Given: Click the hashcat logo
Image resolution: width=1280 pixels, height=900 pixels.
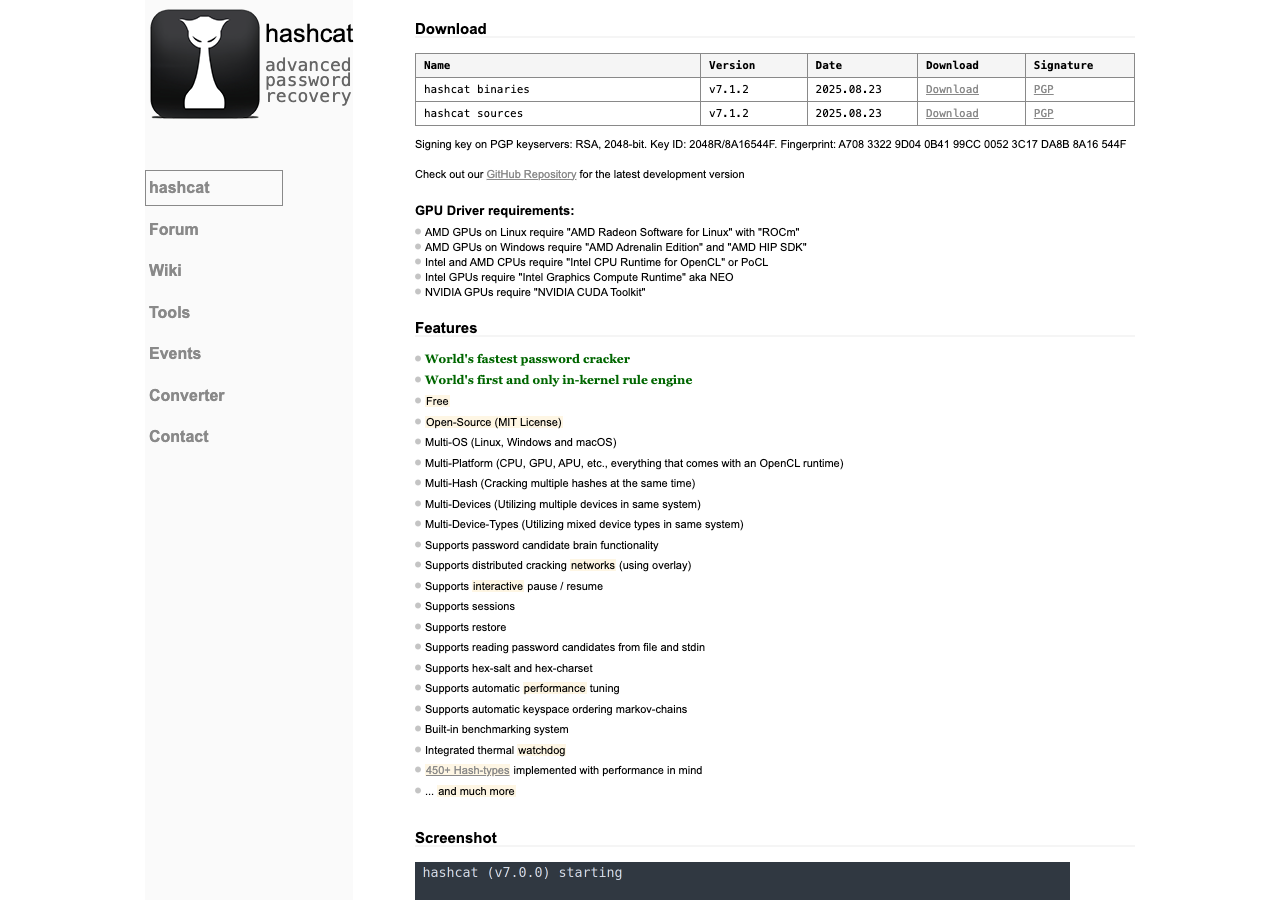Looking at the screenshot, I should [205, 63].
